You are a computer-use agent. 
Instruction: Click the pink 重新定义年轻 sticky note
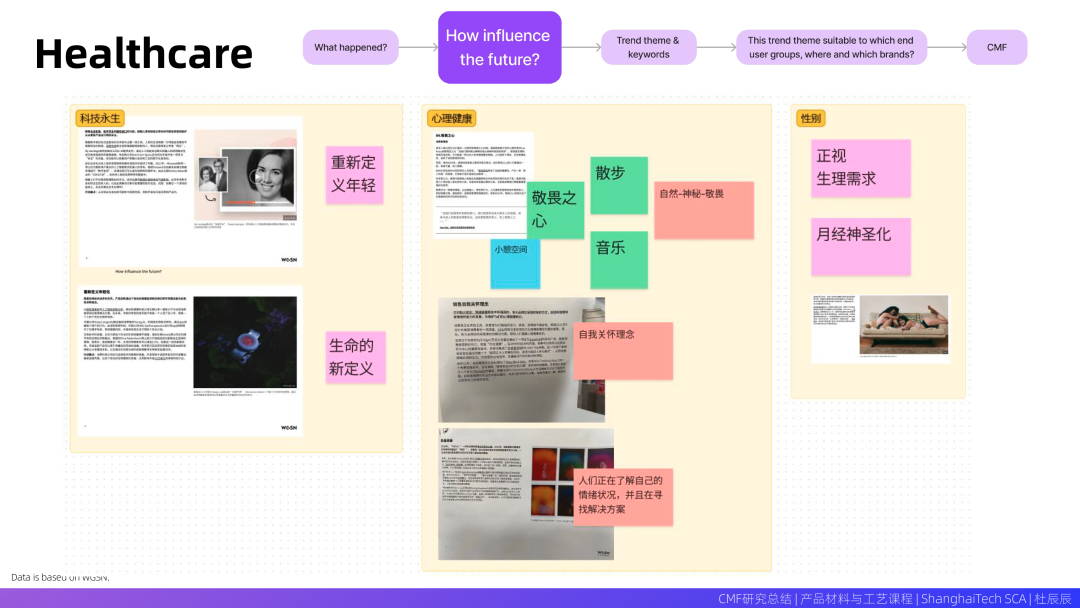(354, 174)
